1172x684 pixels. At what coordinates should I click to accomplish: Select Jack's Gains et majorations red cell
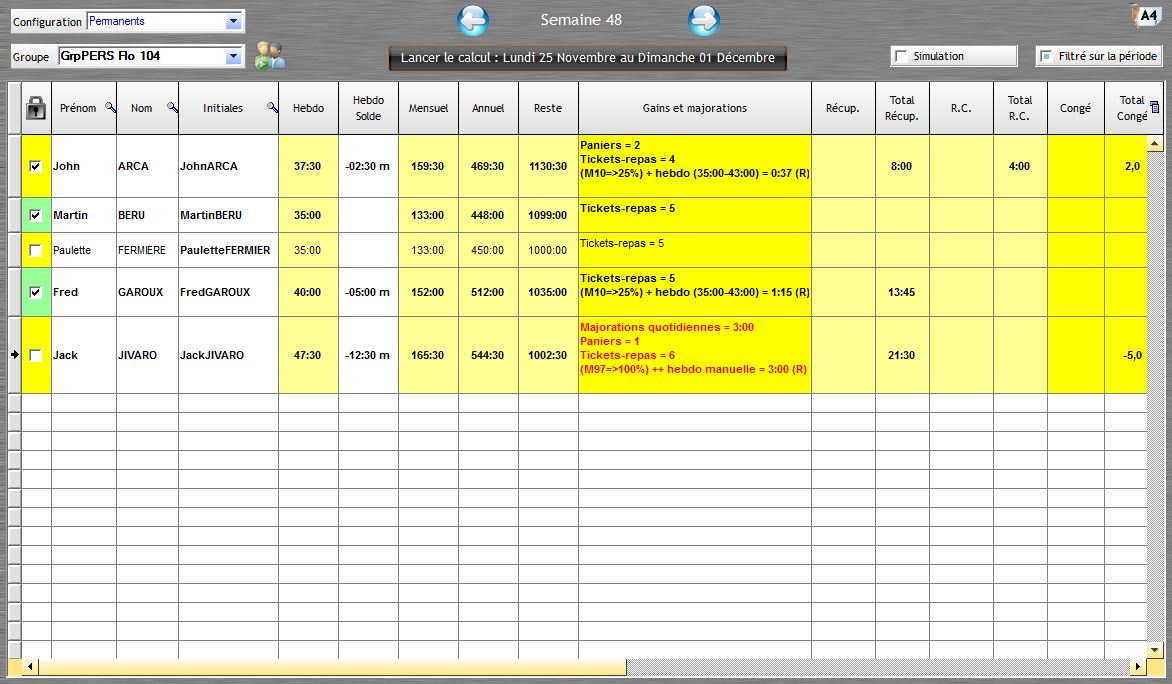point(694,355)
